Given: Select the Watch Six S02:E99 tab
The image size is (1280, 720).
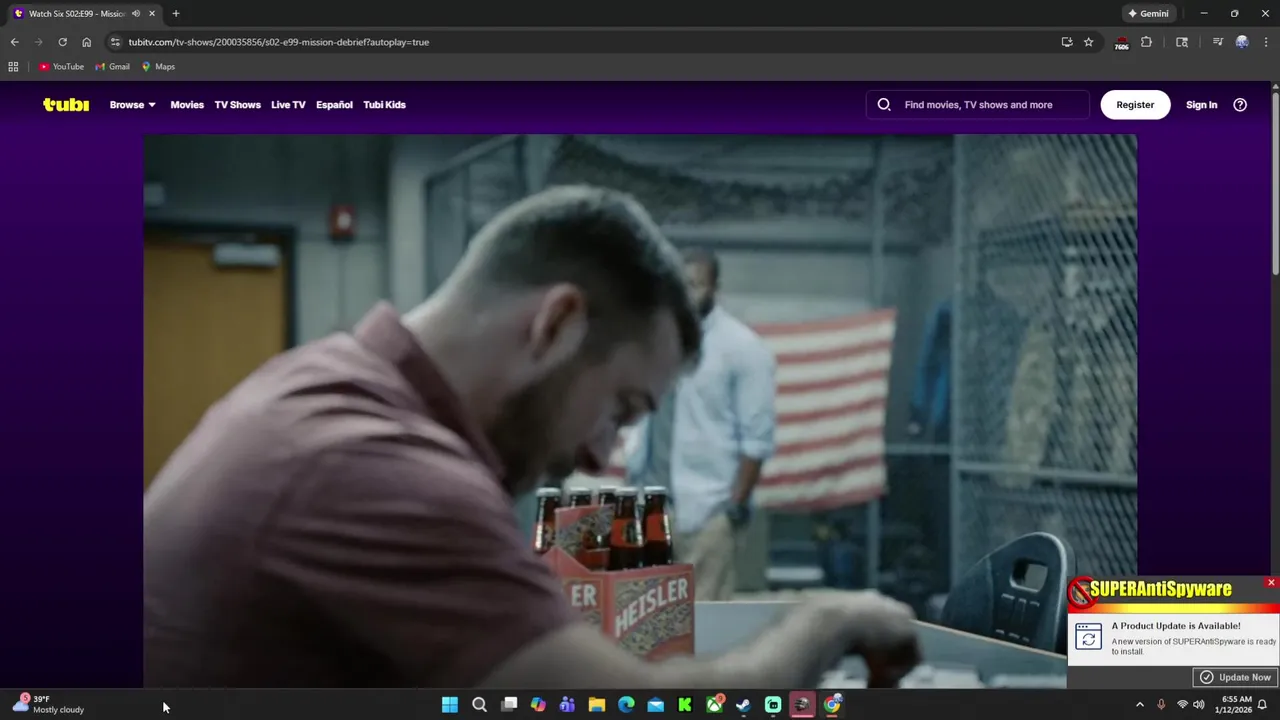Looking at the screenshot, I should (77, 13).
